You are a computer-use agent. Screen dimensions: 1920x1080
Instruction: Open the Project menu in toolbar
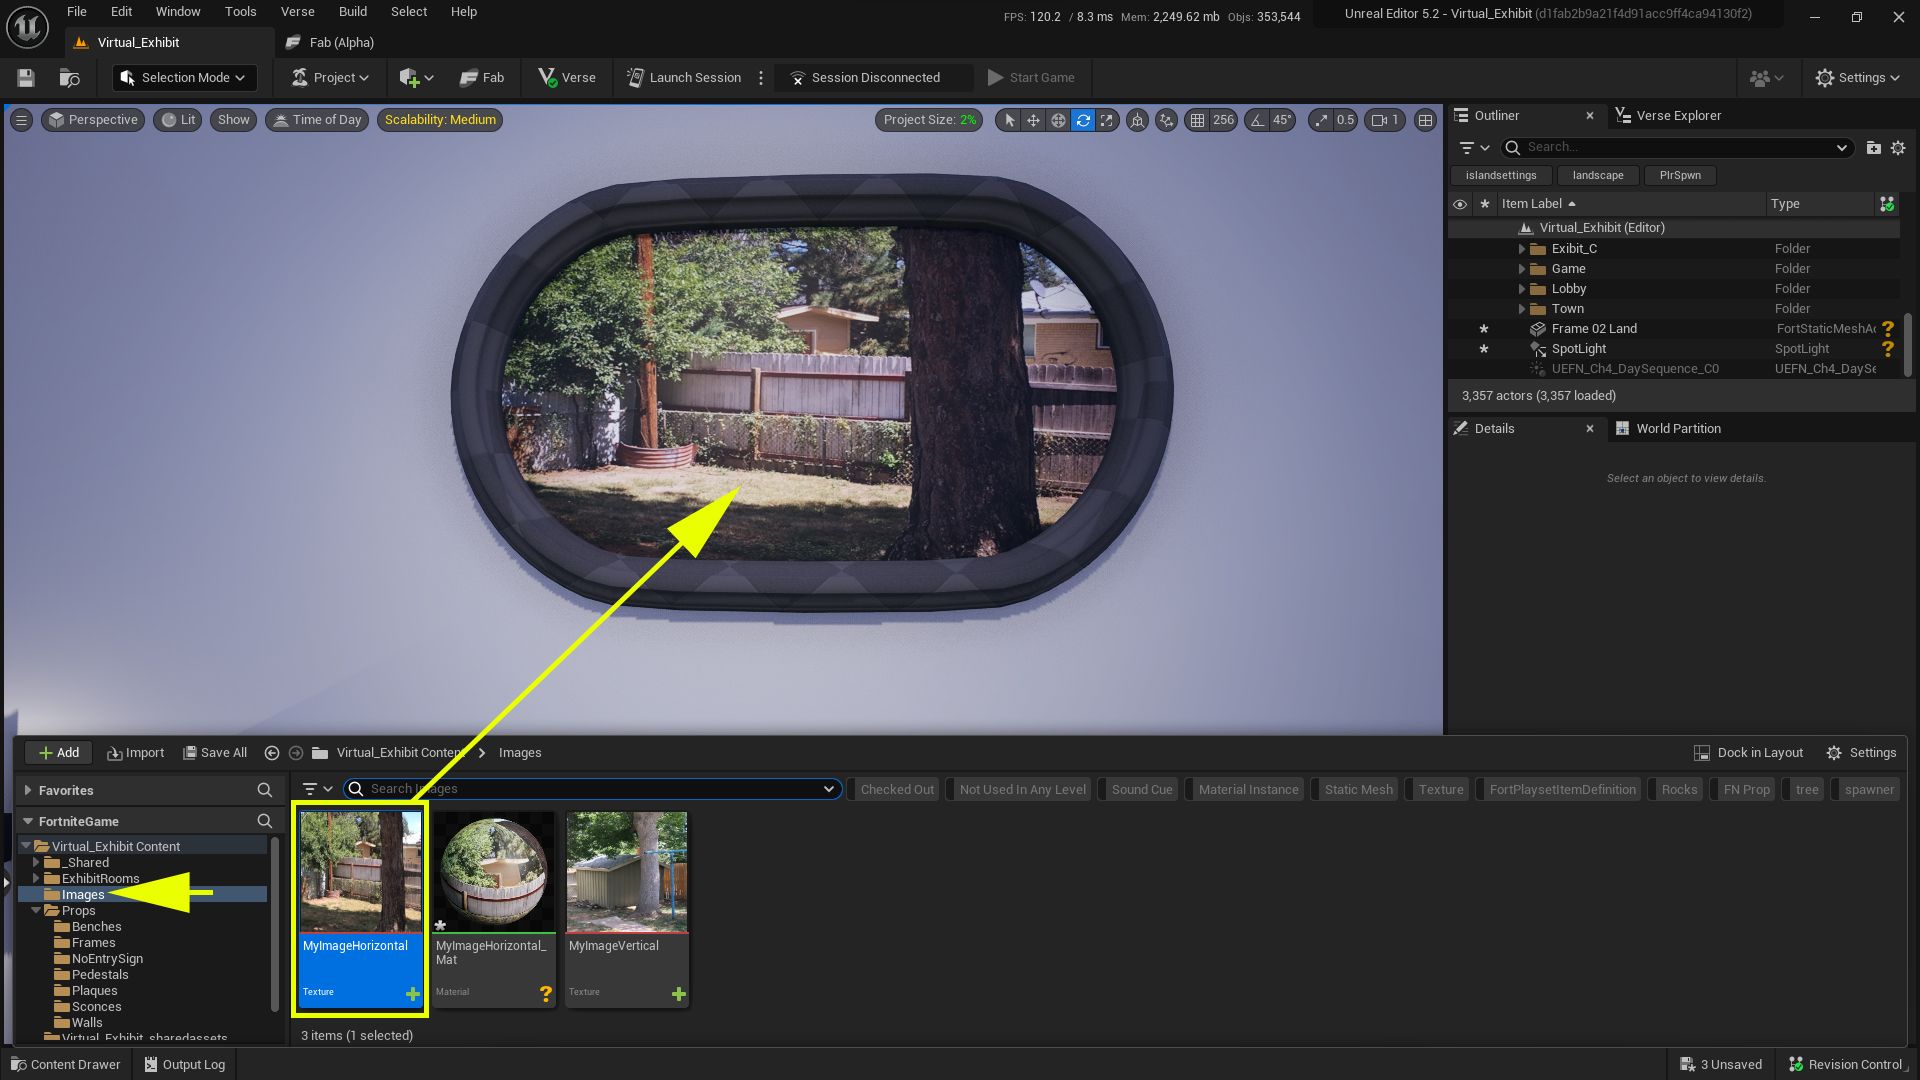point(330,78)
